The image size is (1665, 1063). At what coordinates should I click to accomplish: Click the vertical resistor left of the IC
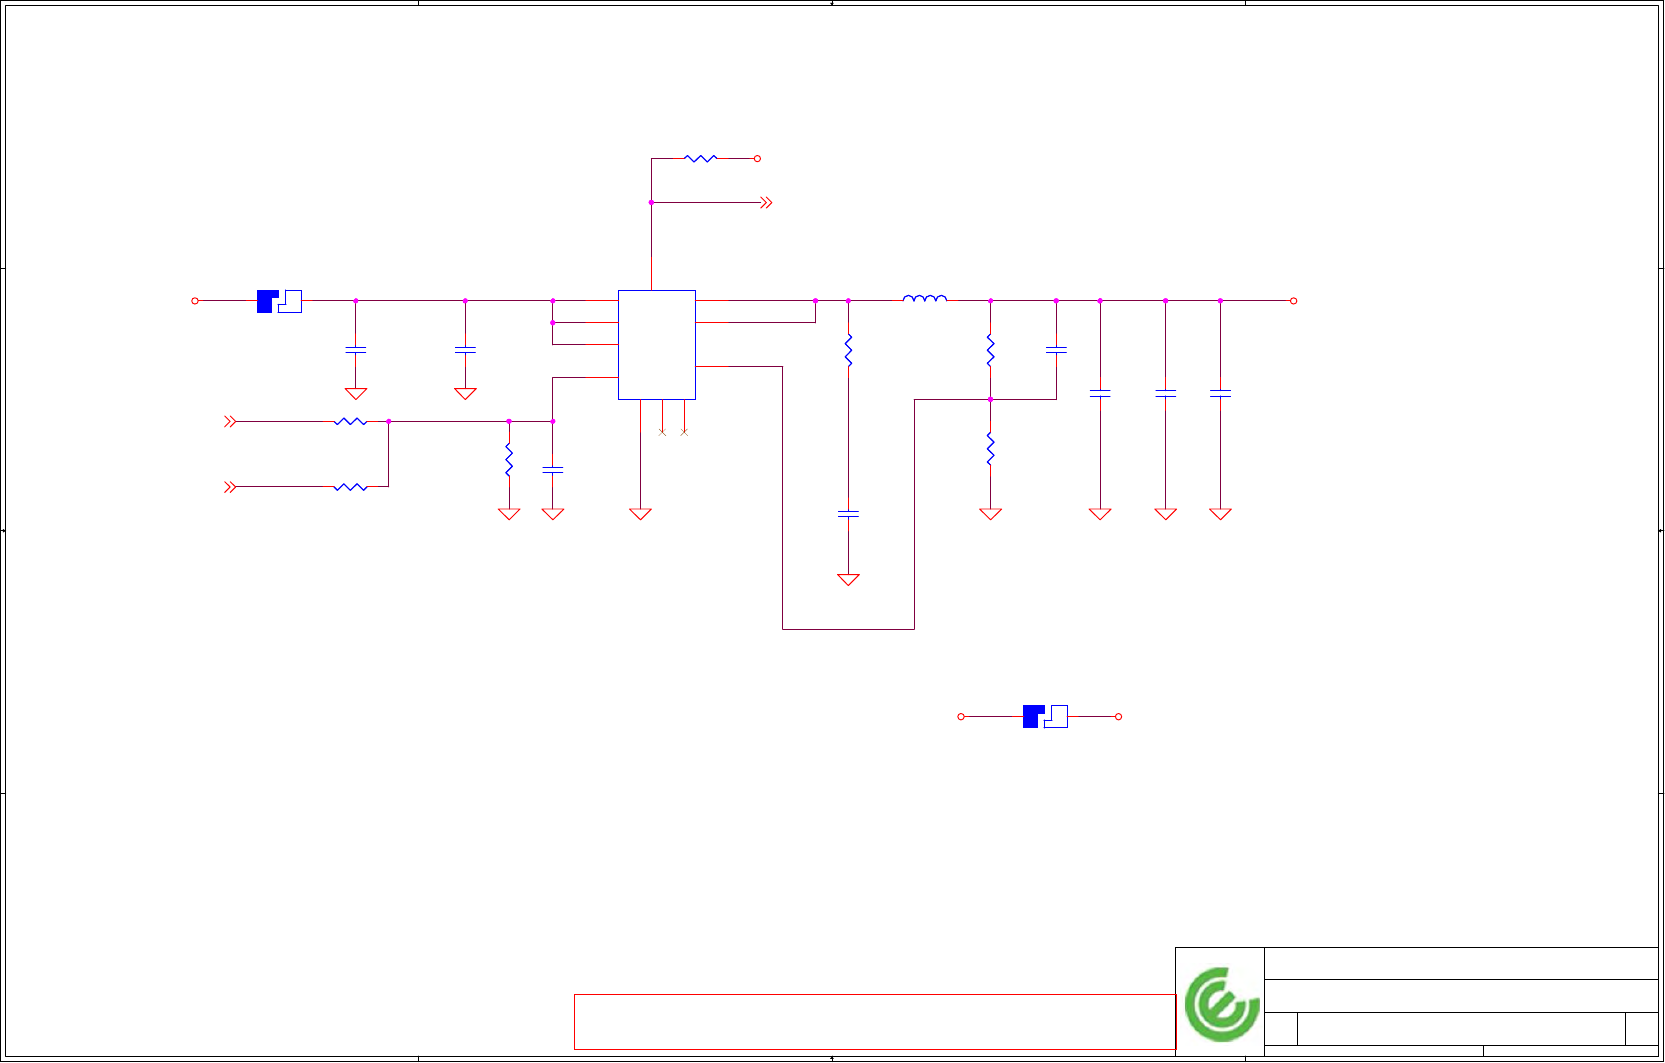509,459
